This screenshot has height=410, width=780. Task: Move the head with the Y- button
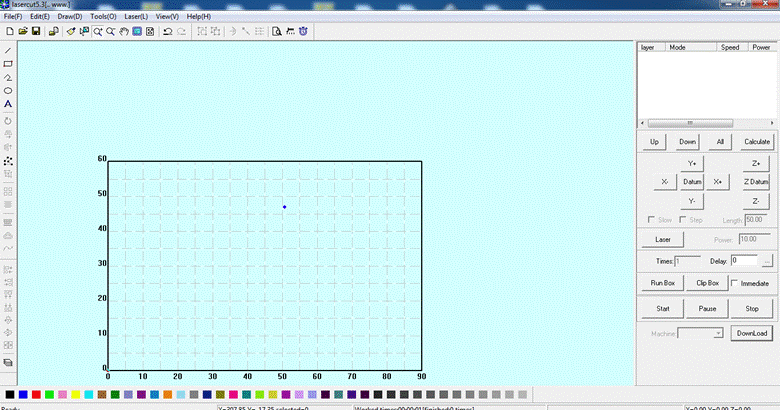click(692, 201)
